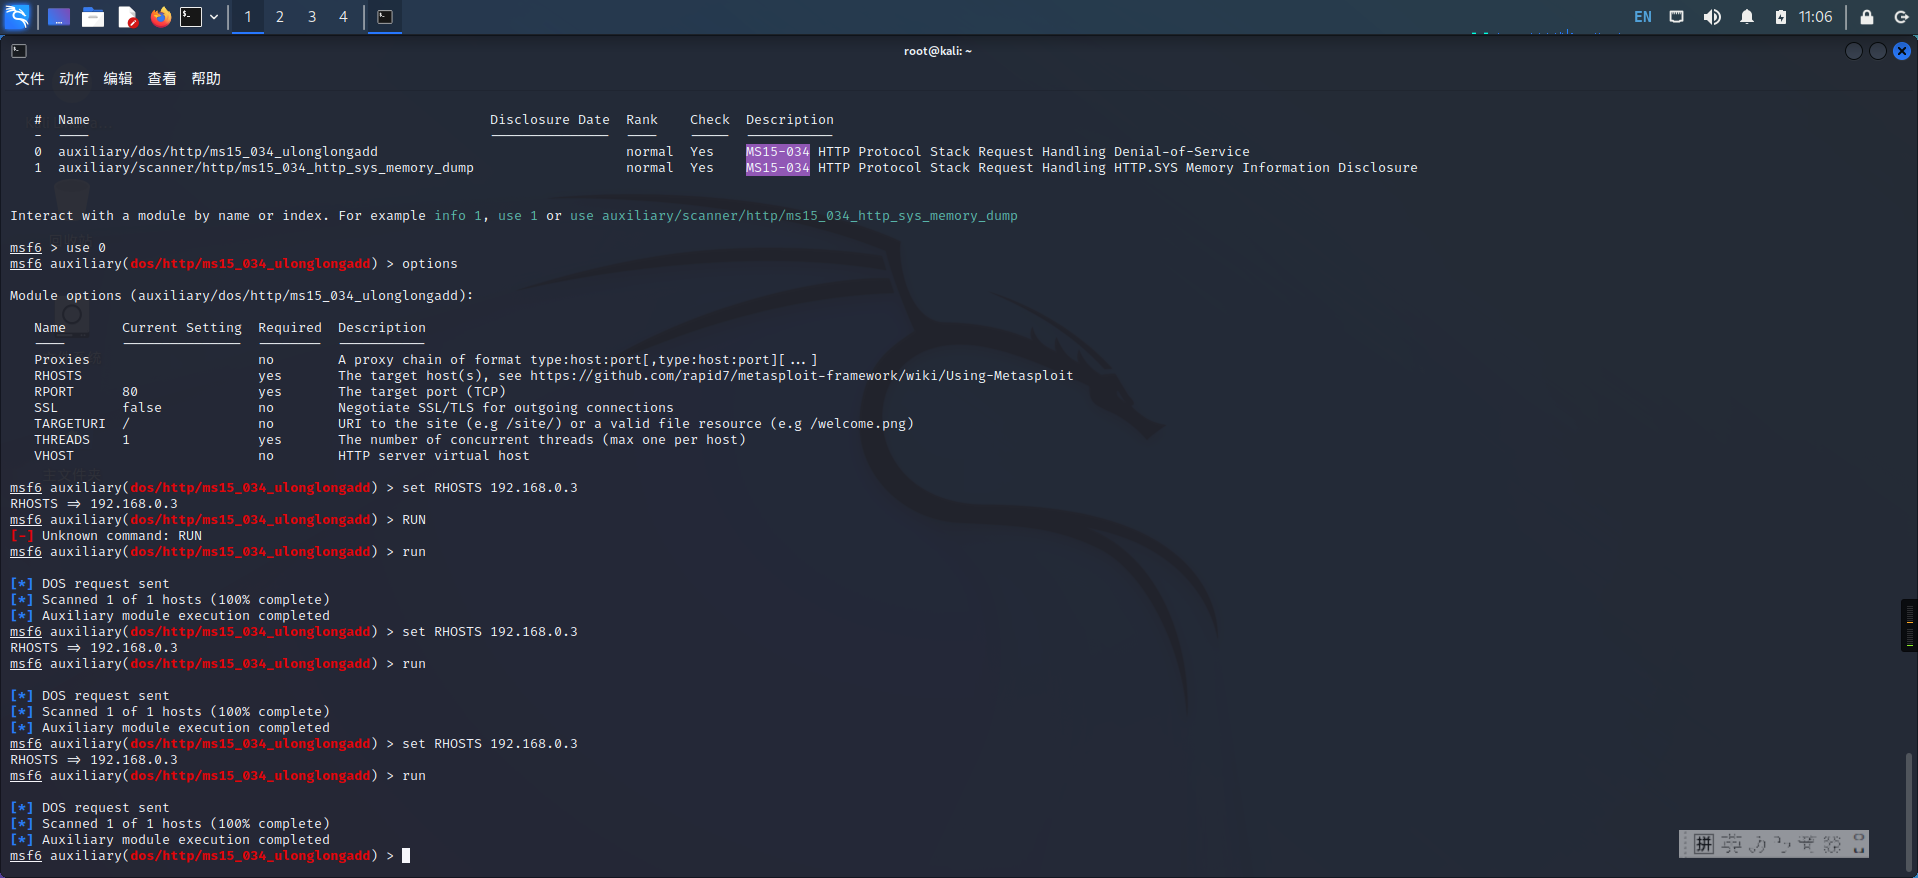Click 'Negotiate SSL/TLS for outgoing connections' text
This screenshot has width=1918, height=878.
(506, 408)
